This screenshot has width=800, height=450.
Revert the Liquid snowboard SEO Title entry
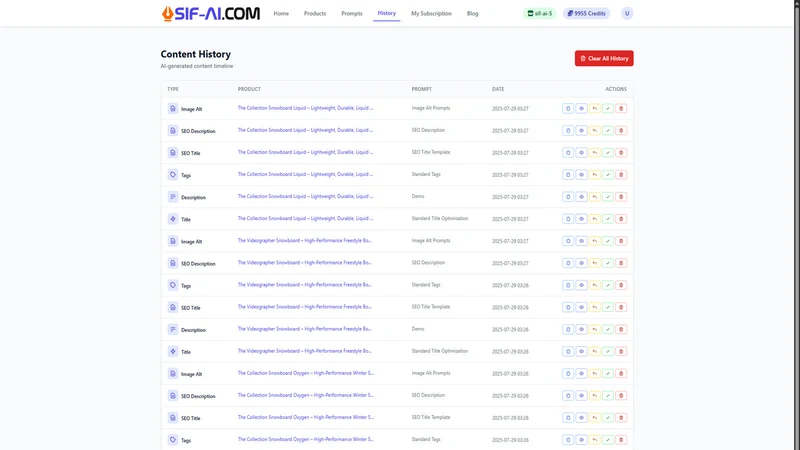tap(594, 153)
